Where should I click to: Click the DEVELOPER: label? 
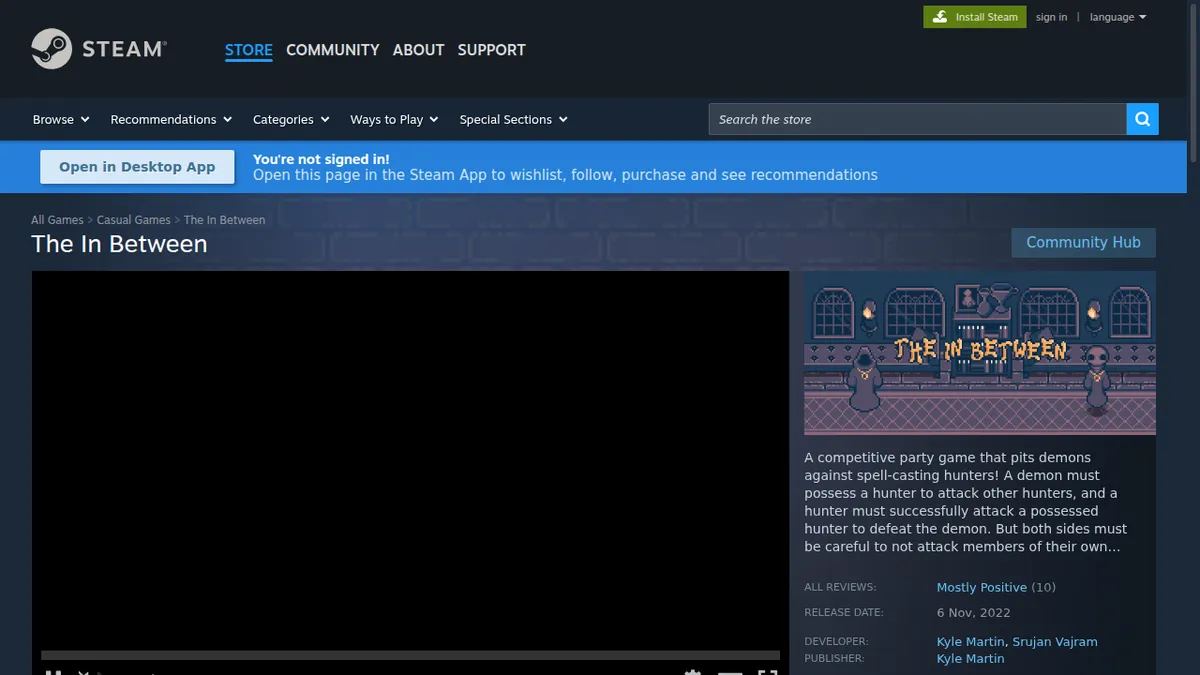click(836, 642)
